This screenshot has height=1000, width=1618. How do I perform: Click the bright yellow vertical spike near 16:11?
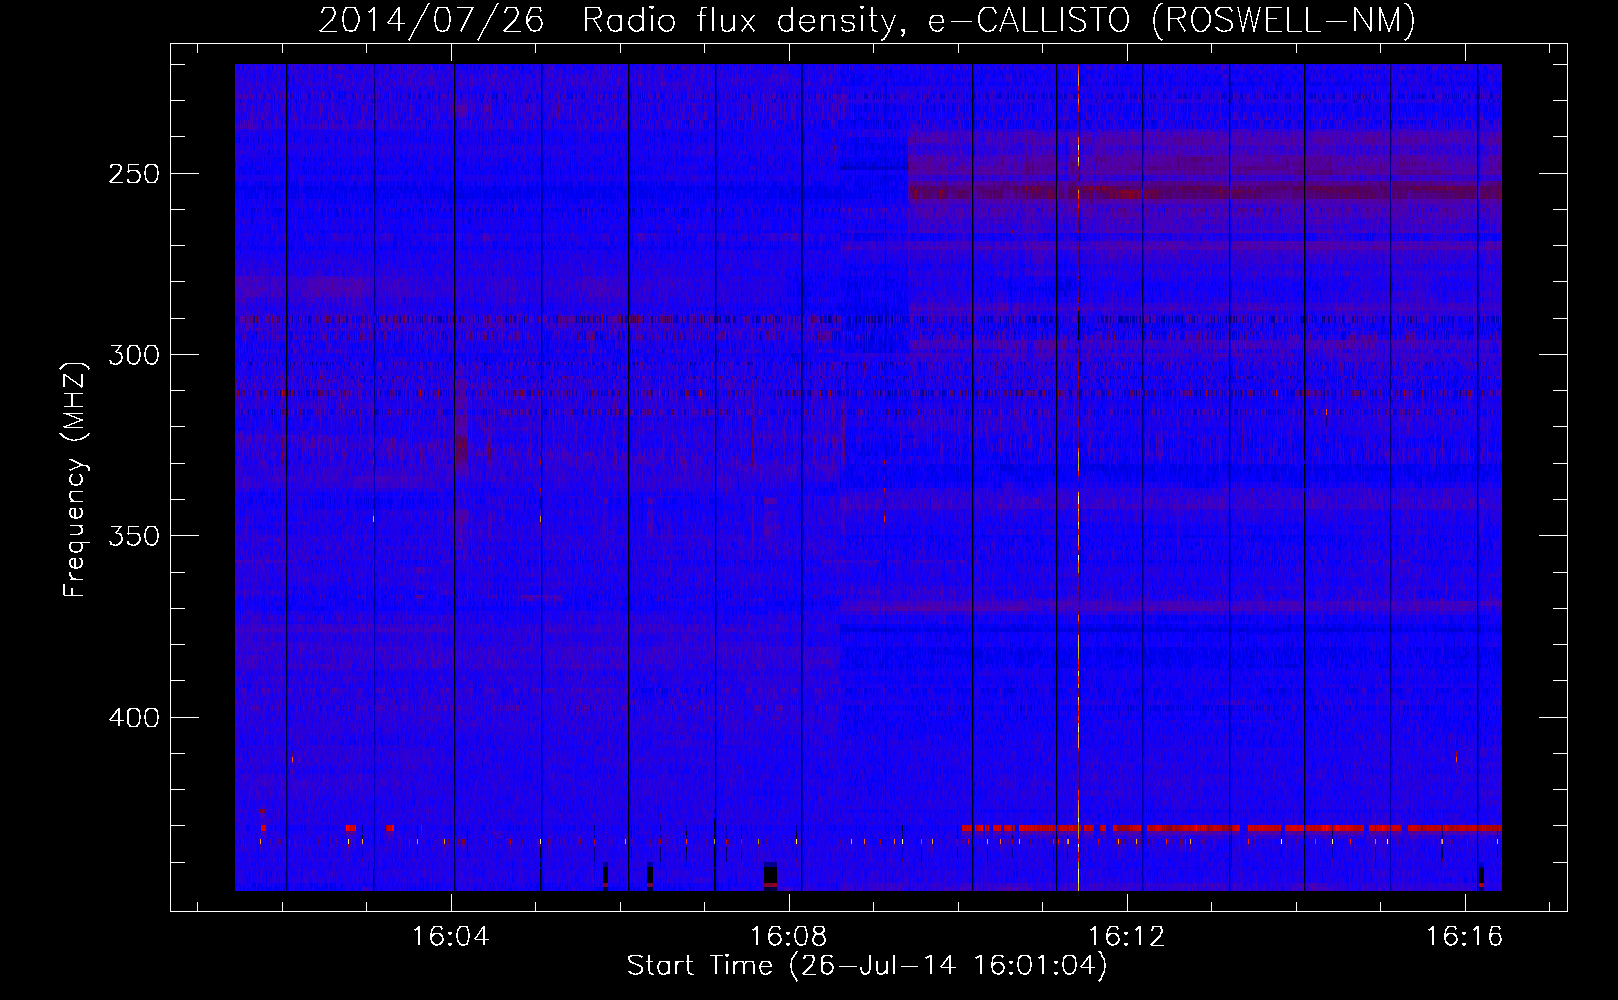pos(1078,477)
